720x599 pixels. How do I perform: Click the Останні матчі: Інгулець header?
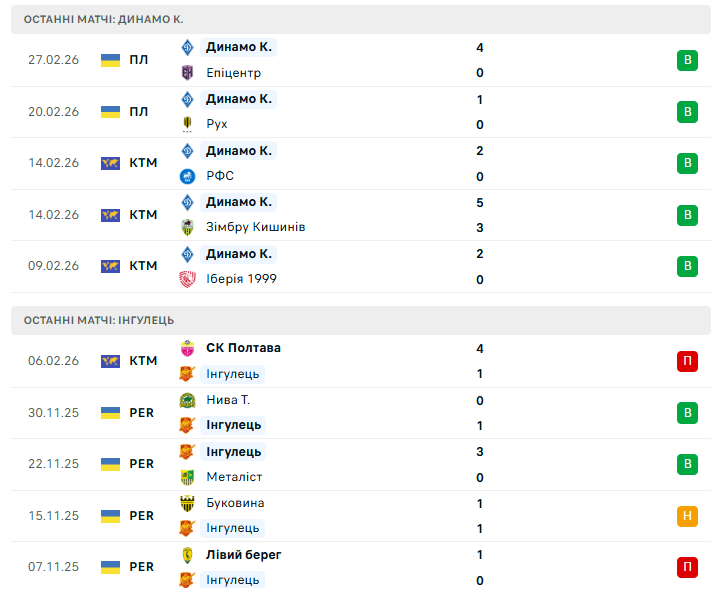(x=99, y=320)
